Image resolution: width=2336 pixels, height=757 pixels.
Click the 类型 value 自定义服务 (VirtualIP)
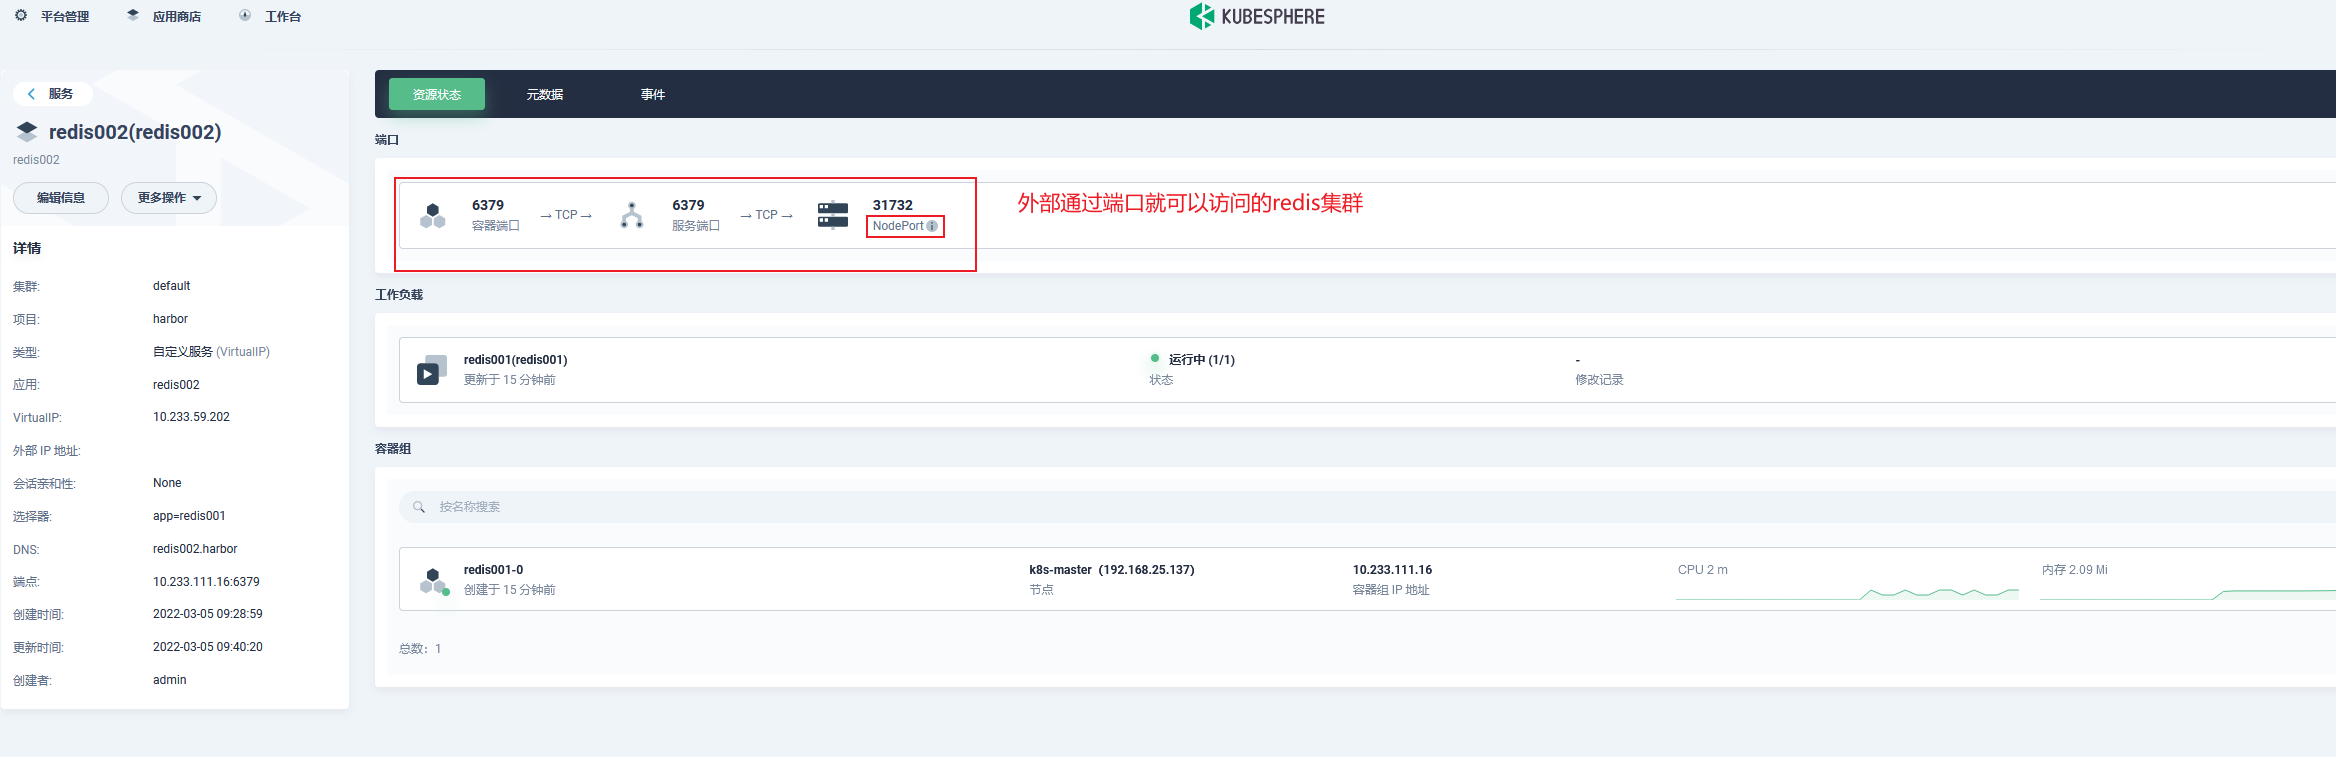tap(211, 352)
